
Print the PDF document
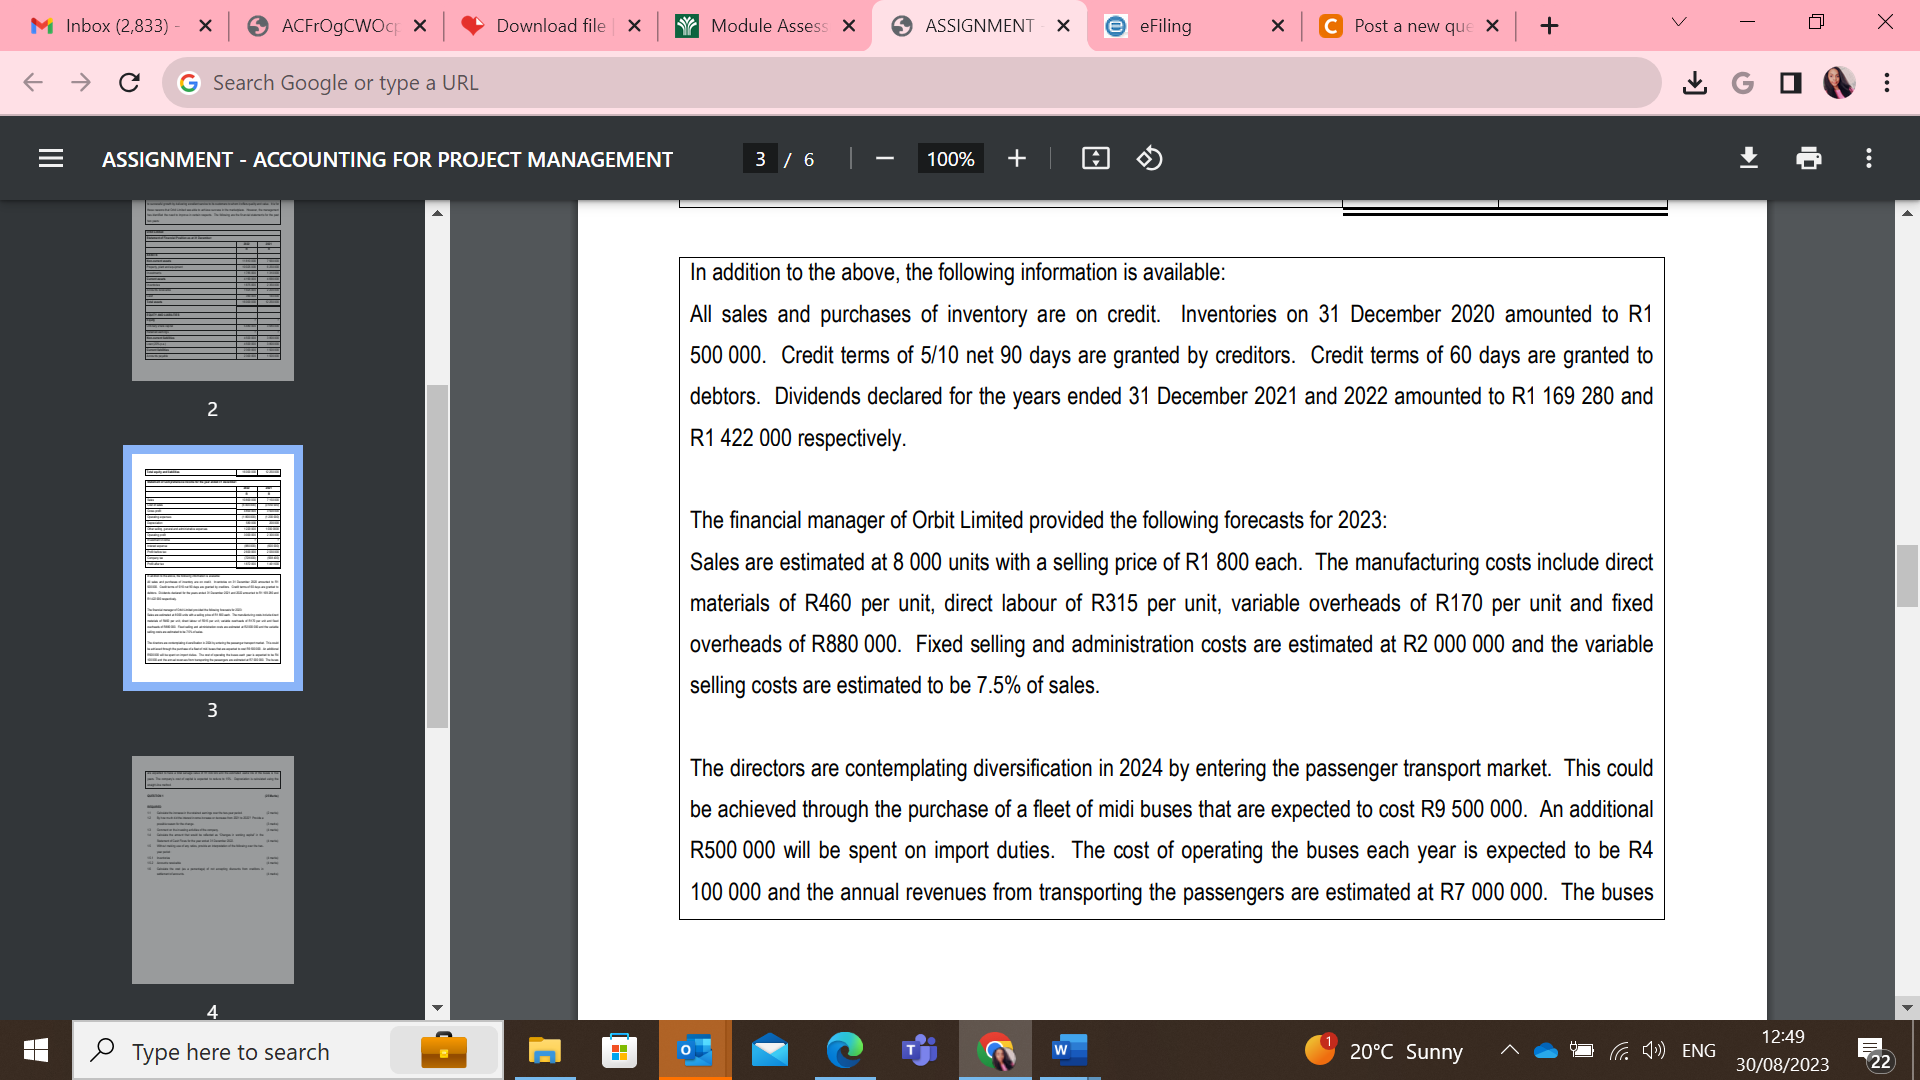coord(1809,159)
